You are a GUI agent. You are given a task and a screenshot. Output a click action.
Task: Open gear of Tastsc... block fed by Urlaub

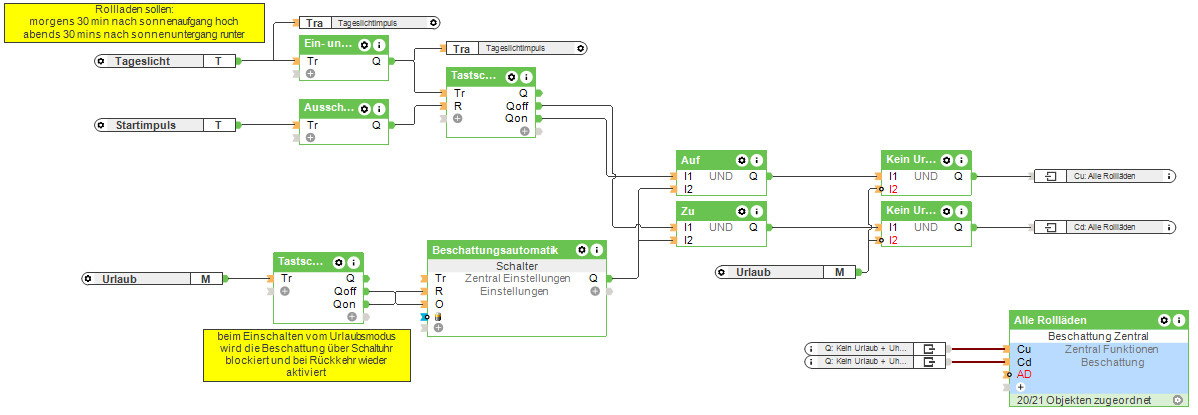339,262
